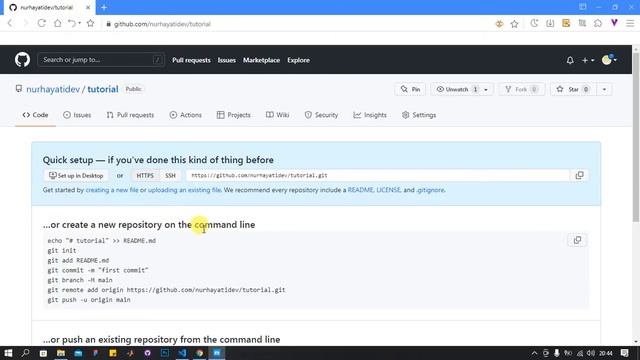This screenshot has width=640, height=360.
Task: Expand the Star lists dropdown
Action: point(604,89)
